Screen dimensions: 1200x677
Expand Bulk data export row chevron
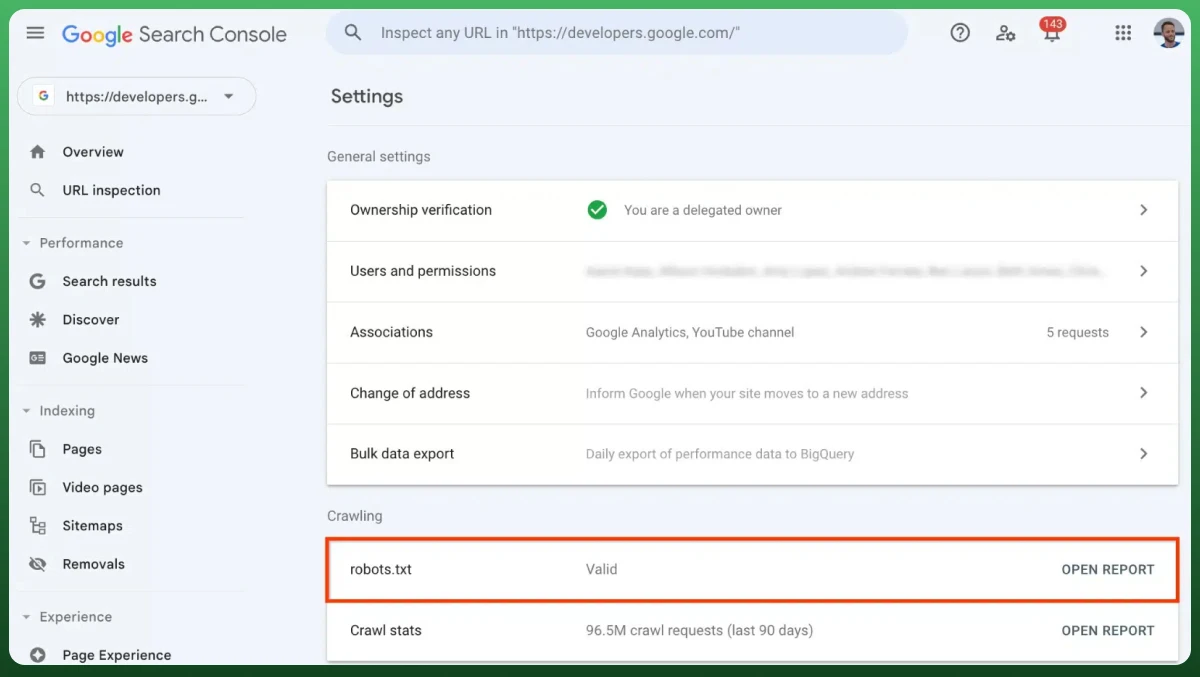(x=1144, y=454)
